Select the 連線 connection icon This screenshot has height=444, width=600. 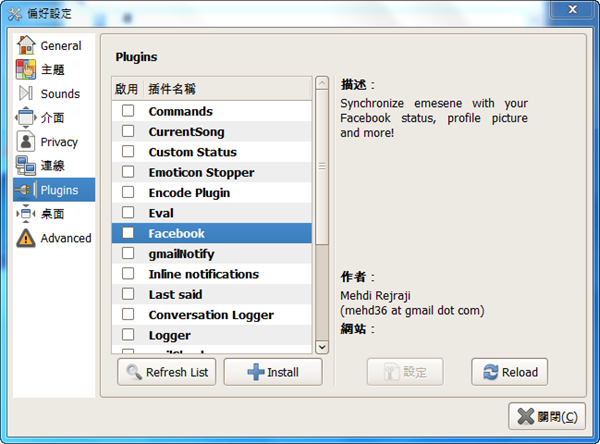coord(26,166)
